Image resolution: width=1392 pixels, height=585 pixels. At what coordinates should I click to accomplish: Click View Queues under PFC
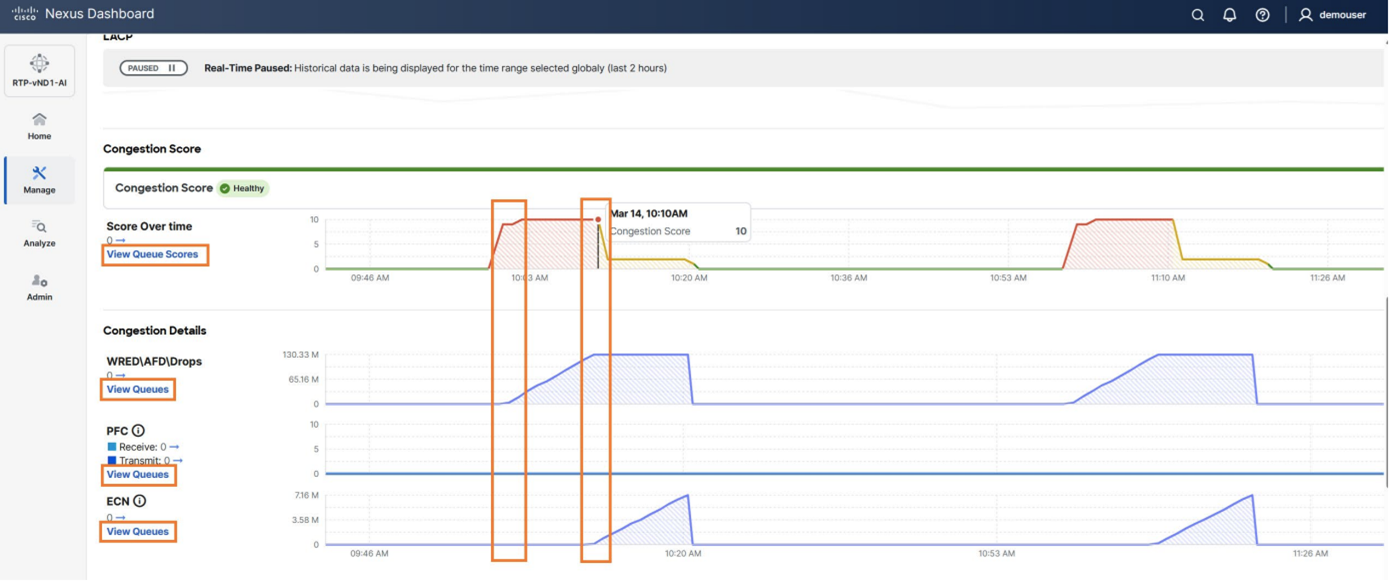coord(138,474)
